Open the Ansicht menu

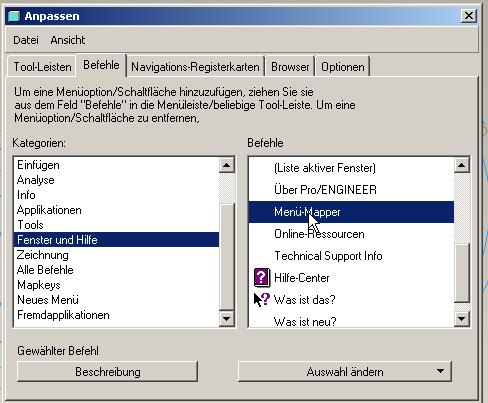tap(68, 40)
